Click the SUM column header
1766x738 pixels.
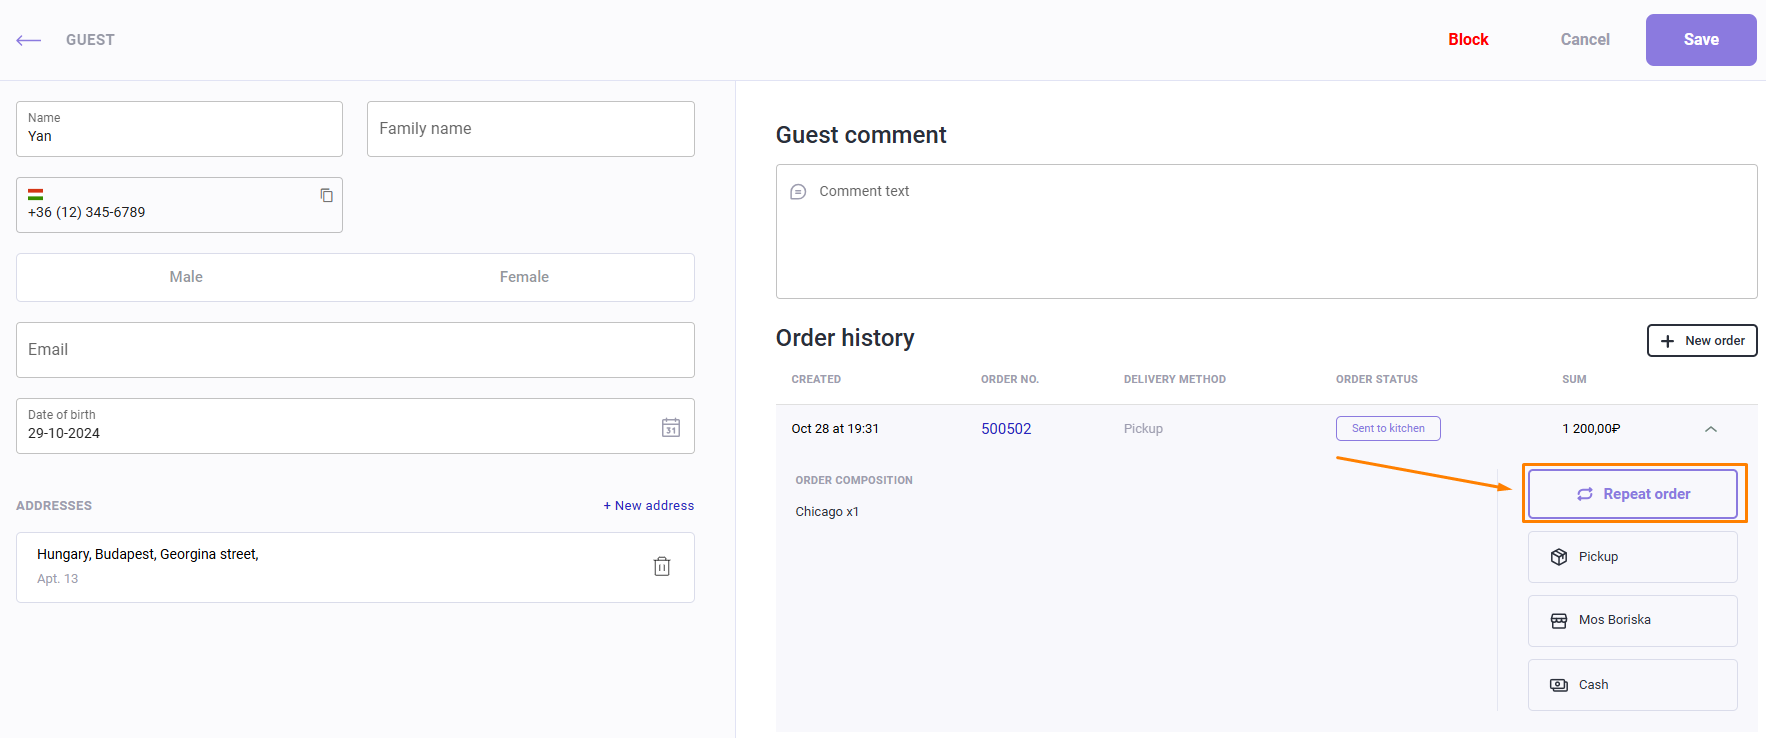click(x=1574, y=380)
